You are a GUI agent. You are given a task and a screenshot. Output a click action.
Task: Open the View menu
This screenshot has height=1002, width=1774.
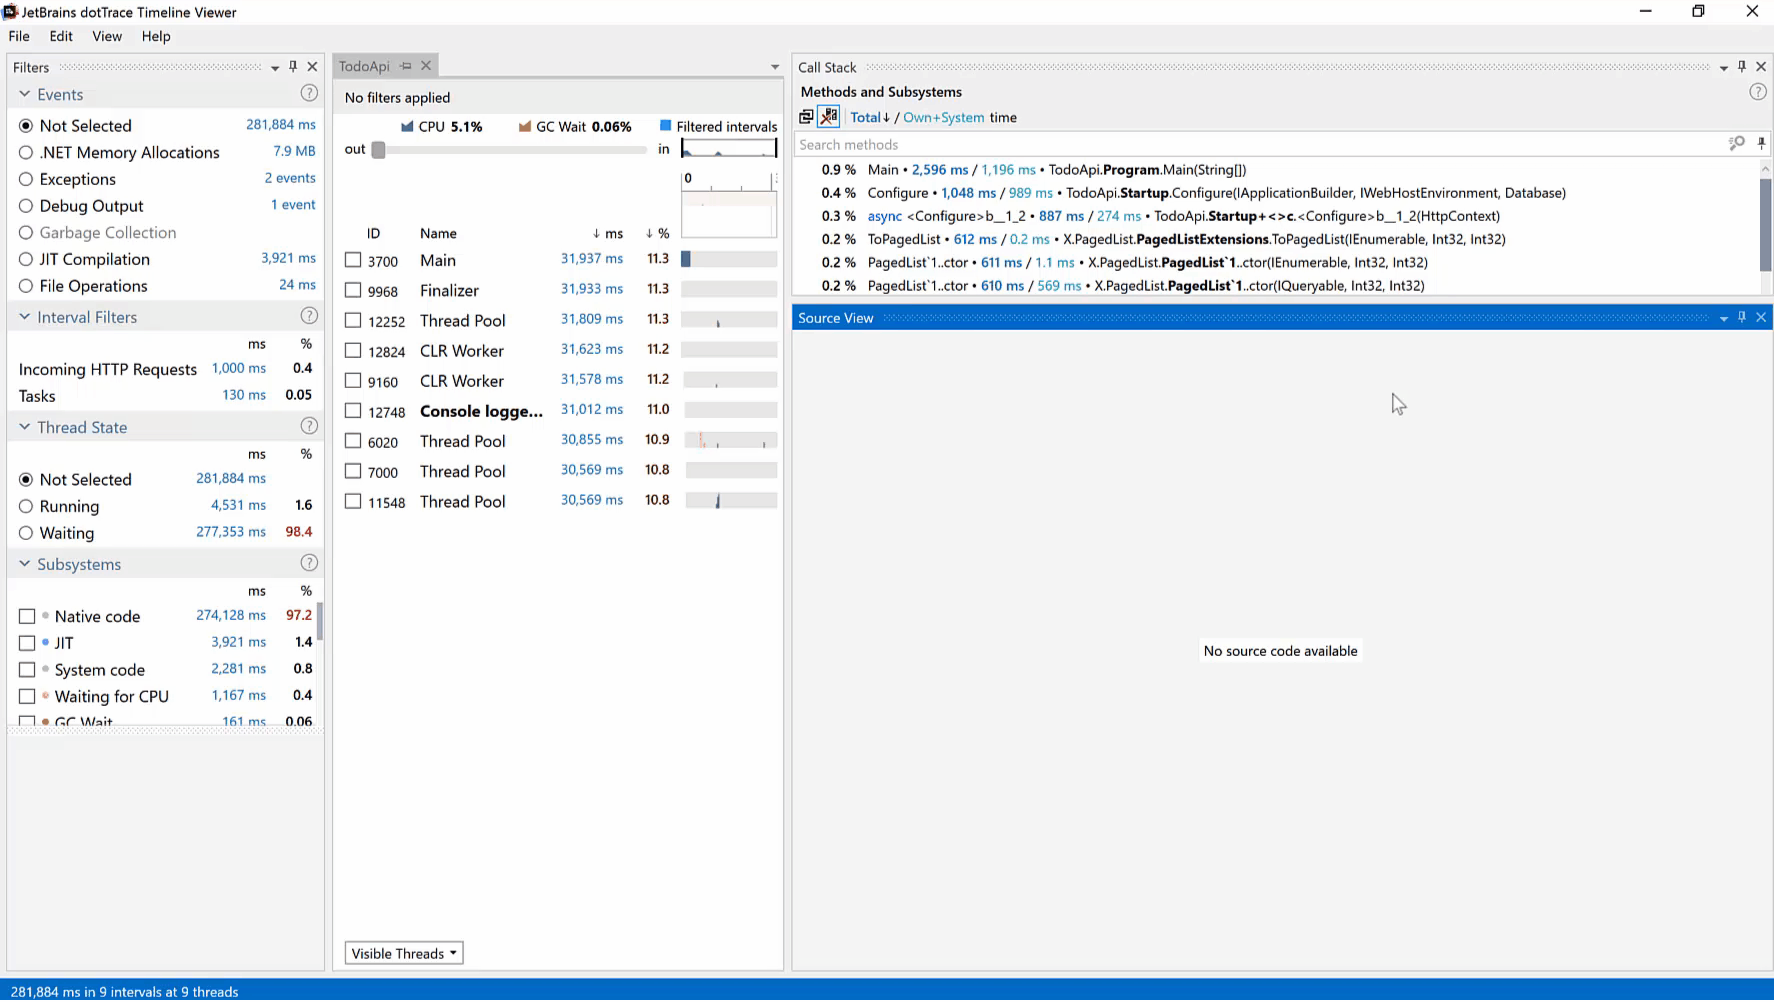coord(107,36)
